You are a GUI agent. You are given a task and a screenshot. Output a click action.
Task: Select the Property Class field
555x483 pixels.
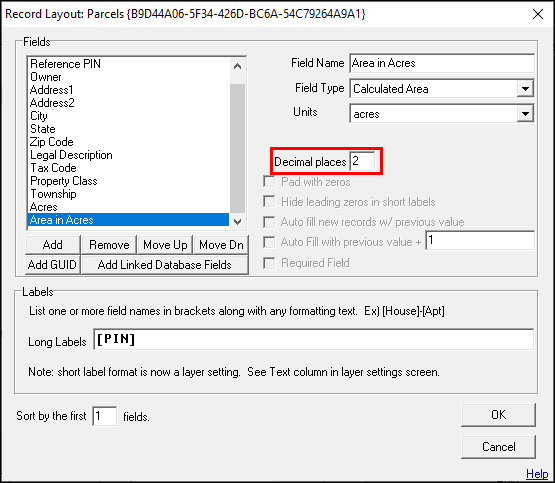click(x=64, y=181)
